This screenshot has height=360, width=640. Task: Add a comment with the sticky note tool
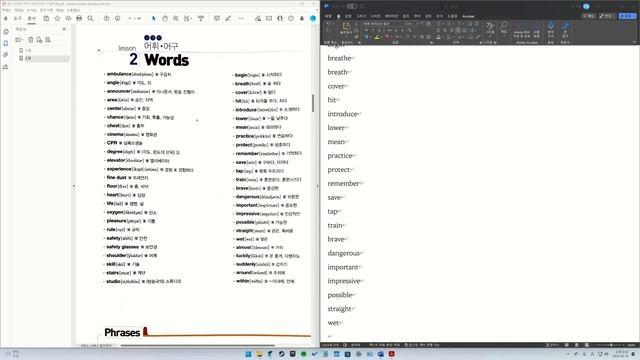[x=217, y=18]
